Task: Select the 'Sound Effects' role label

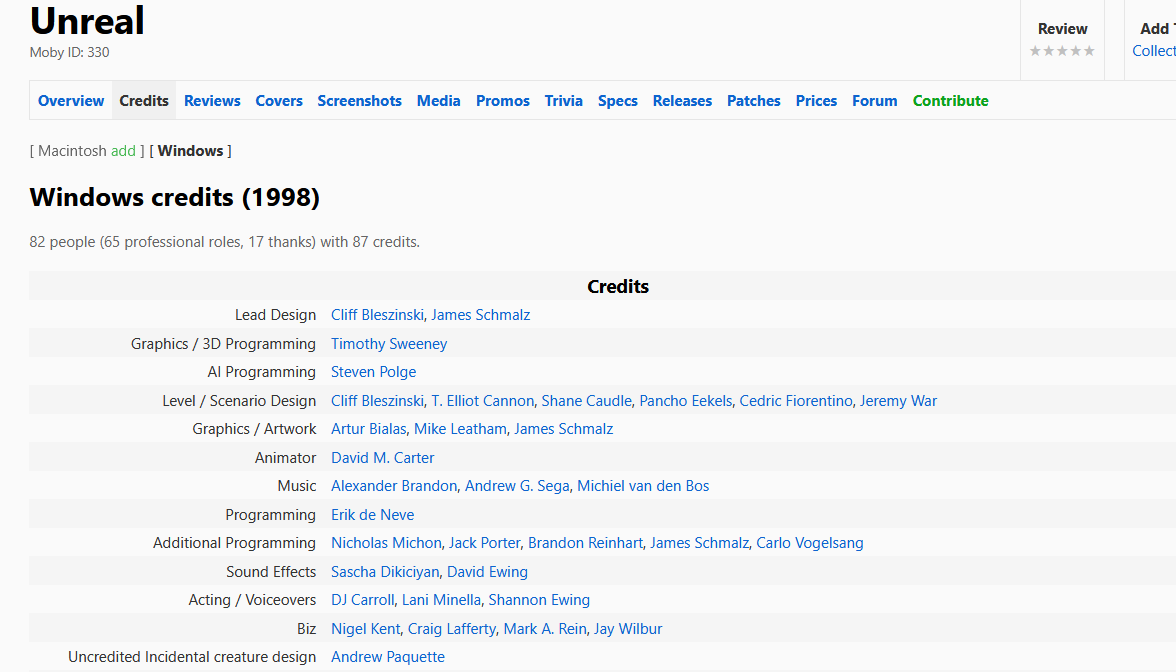Action: (272, 572)
